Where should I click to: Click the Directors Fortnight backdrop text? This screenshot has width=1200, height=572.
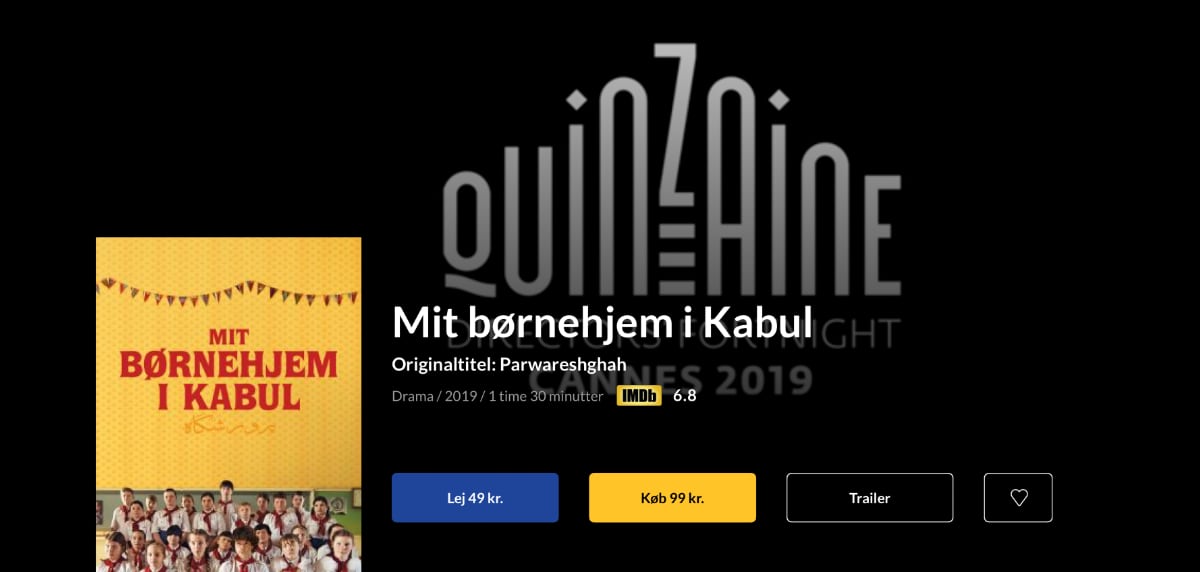(671, 334)
